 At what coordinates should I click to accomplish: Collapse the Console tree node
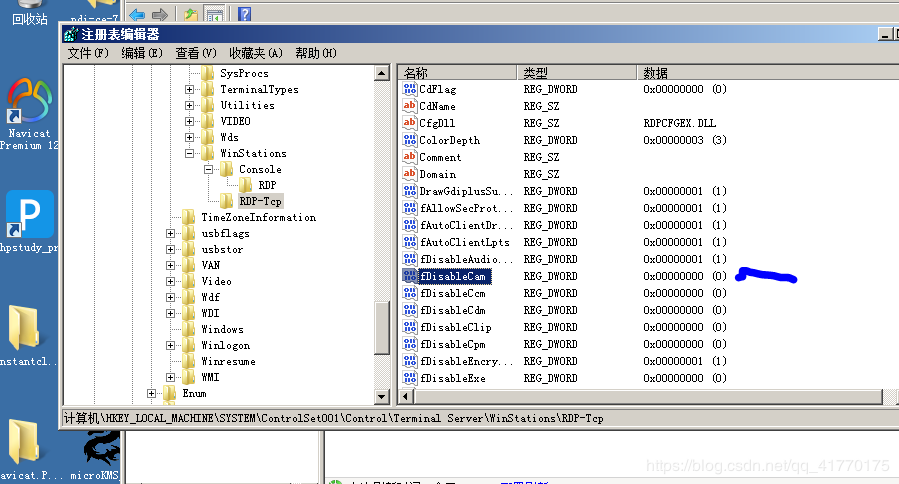208,169
